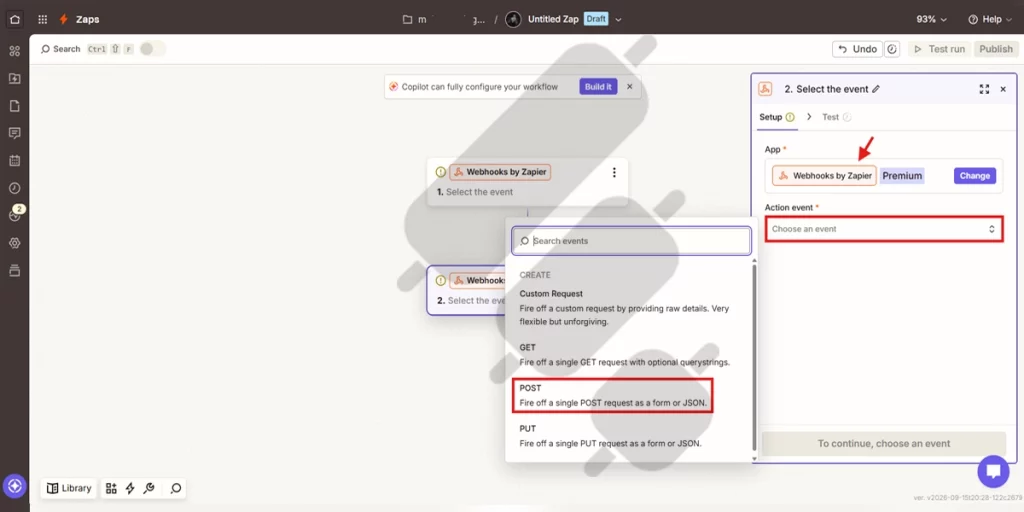Click the CREATE section heading

535,275
